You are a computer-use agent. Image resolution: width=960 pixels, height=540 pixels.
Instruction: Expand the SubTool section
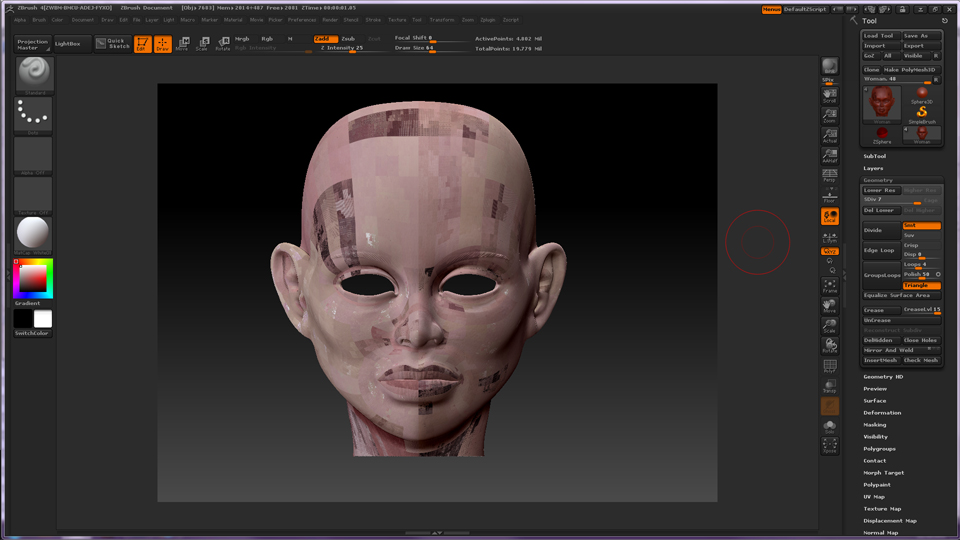pos(874,156)
